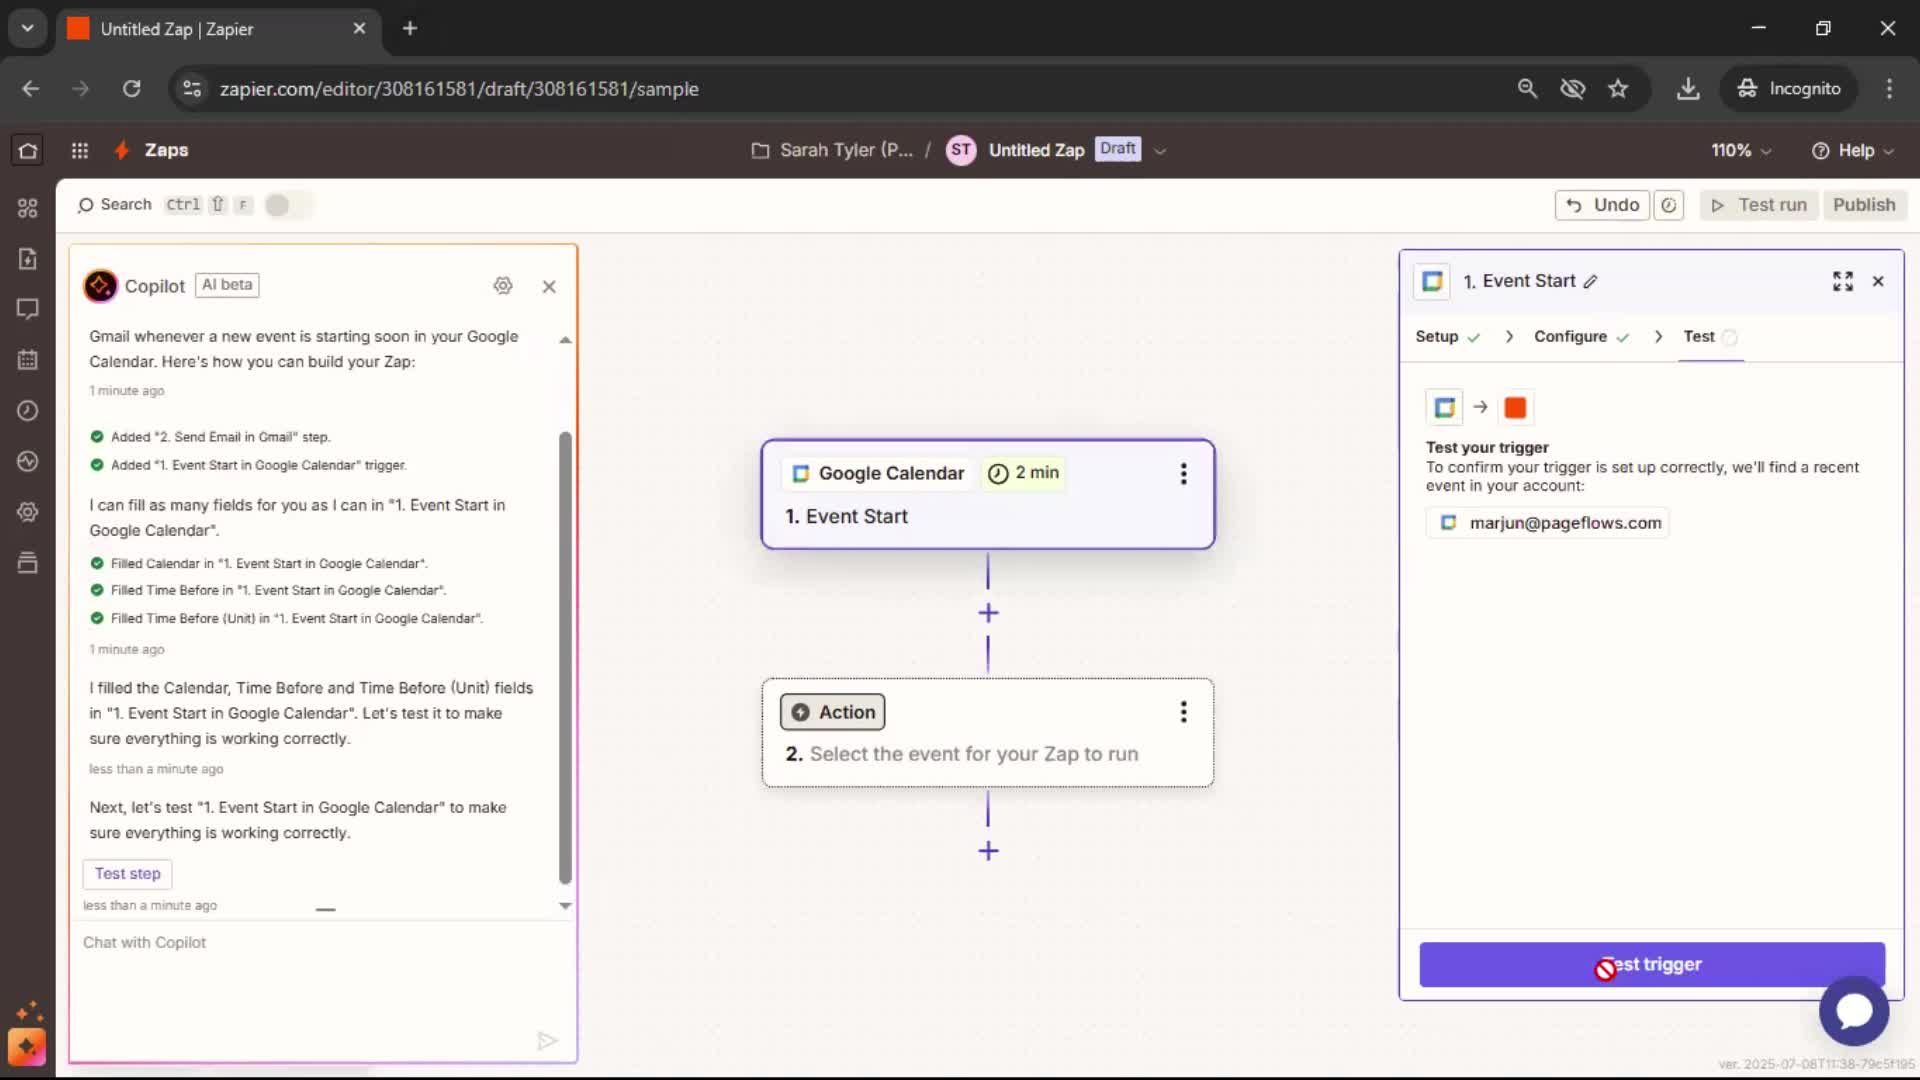The width and height of the screenshot is (1920, 1080).
Task: Select the Google Calendar Event Start step card
Action: click(x=988, y=494)
